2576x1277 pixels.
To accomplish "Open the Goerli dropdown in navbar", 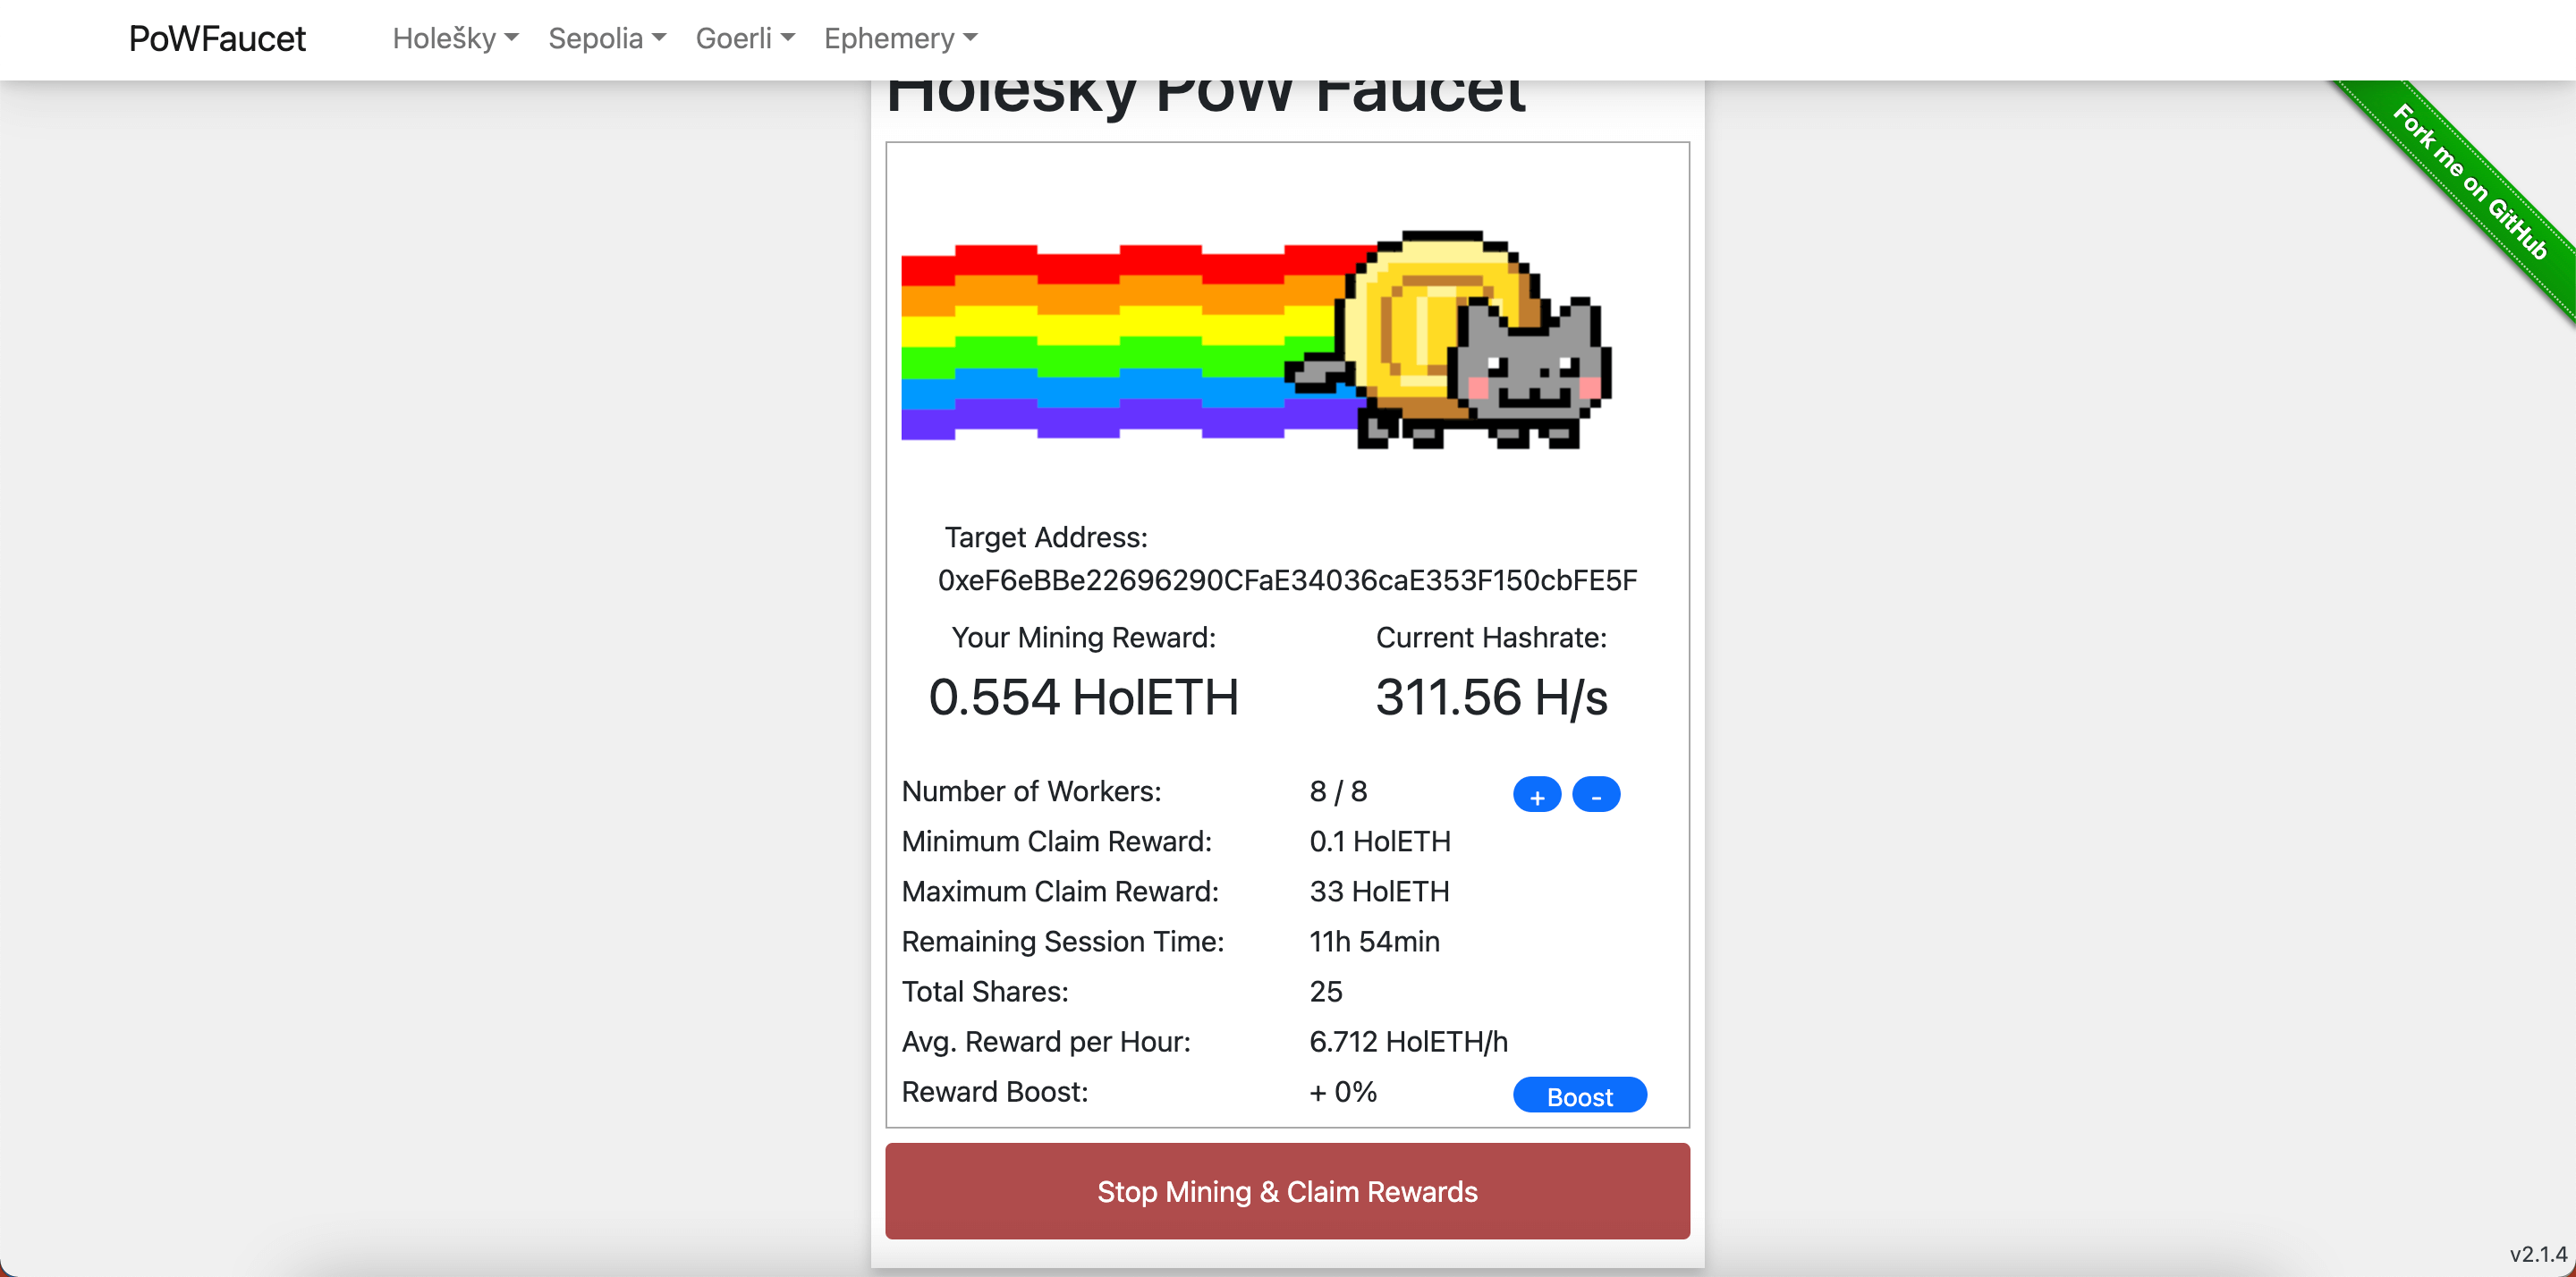I will pyautogui.click(x=744, y=38).
